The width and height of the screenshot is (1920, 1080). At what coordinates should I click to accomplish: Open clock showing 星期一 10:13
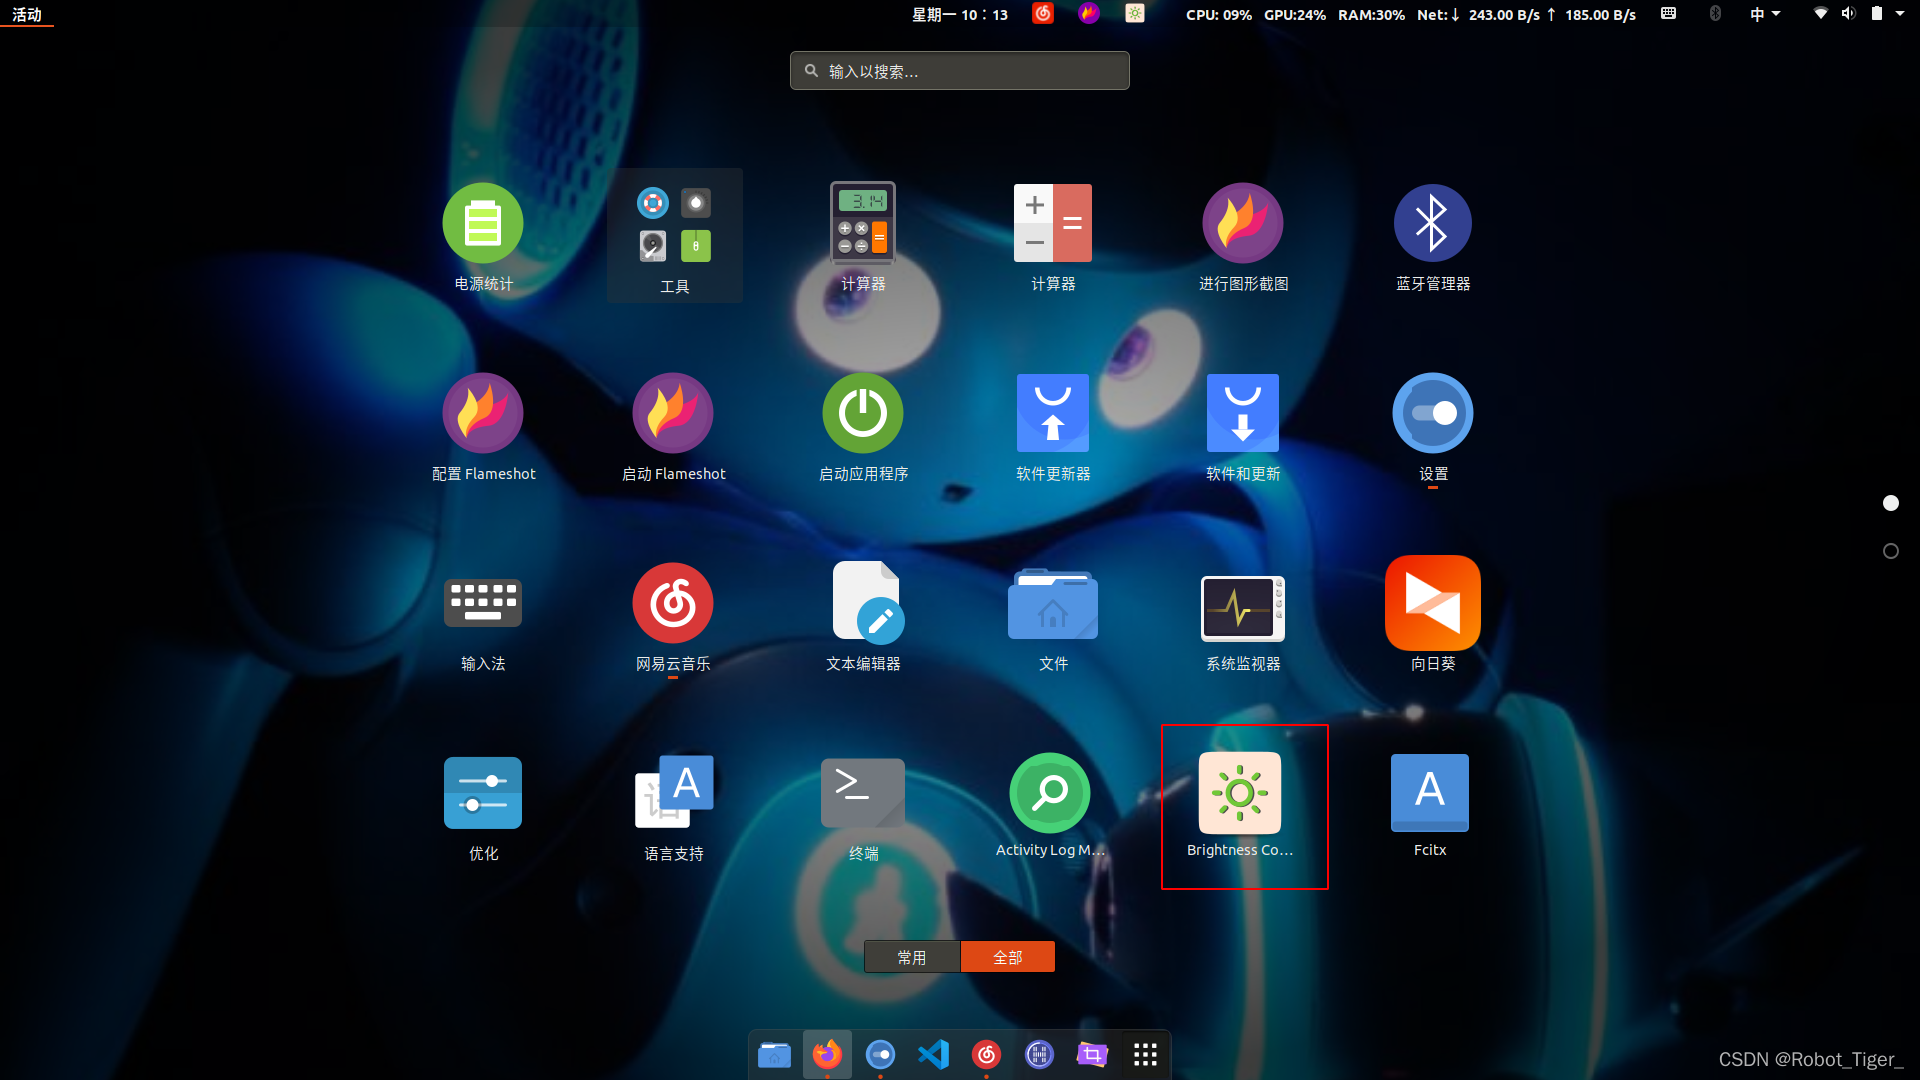click(x=960, y=14)
